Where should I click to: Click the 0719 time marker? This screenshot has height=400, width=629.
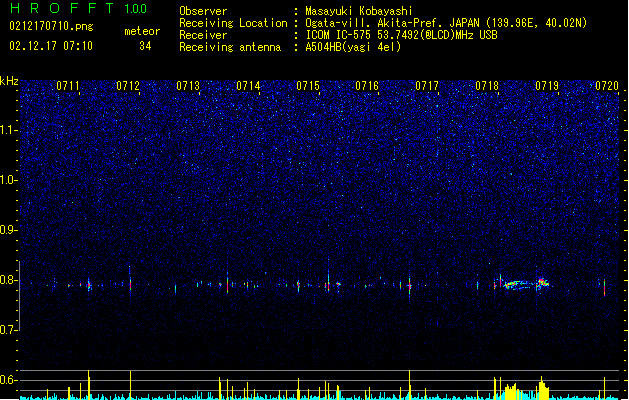[547, 86]
